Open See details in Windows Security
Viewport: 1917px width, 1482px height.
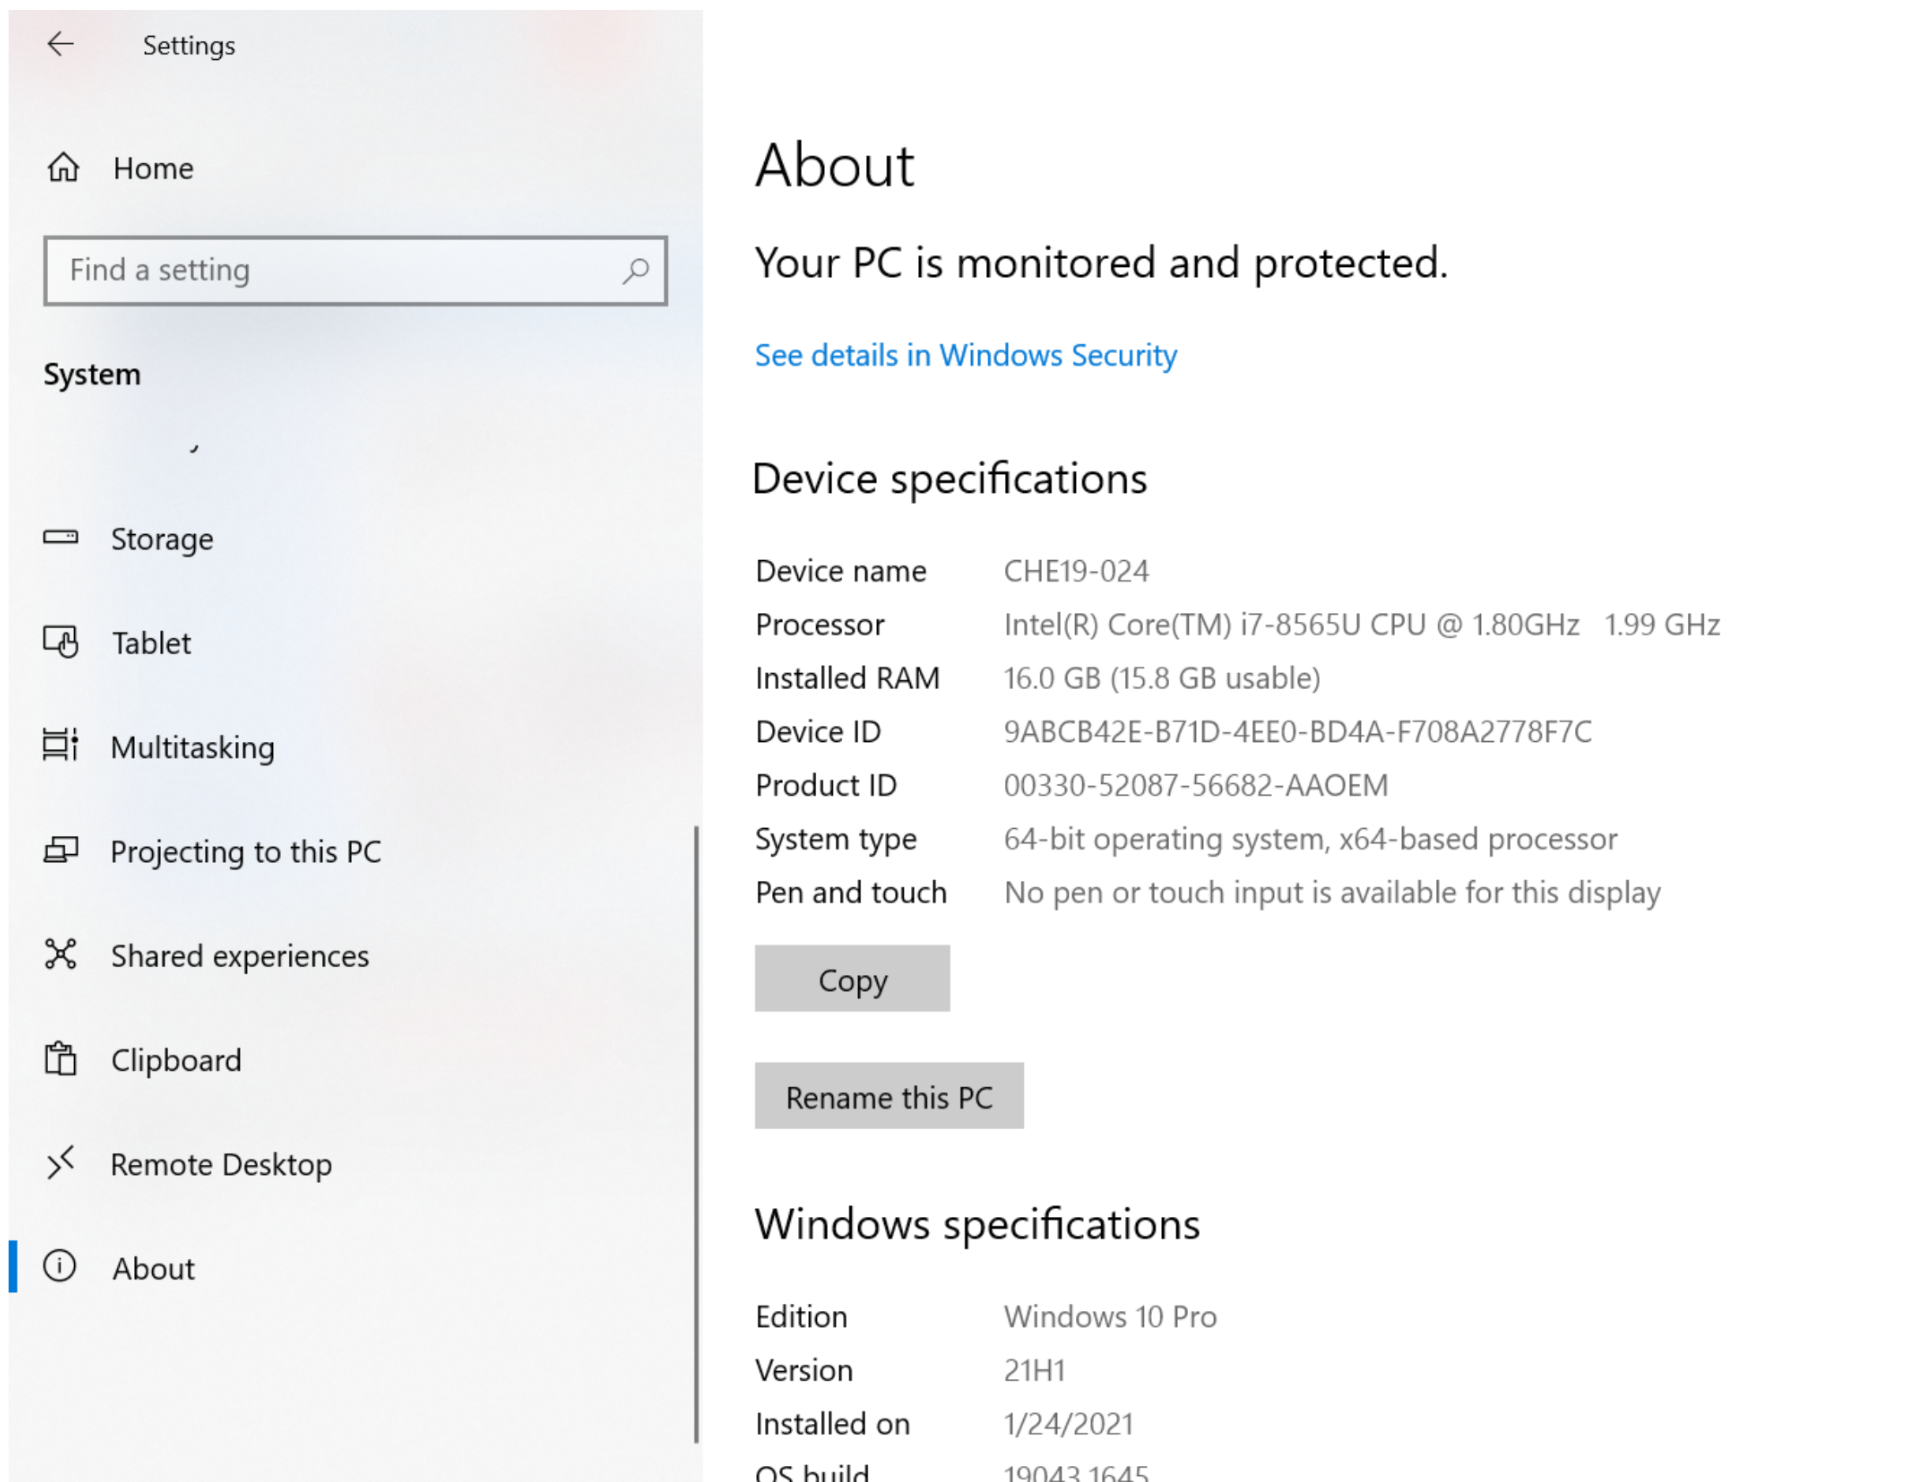[x=965, y=355]
